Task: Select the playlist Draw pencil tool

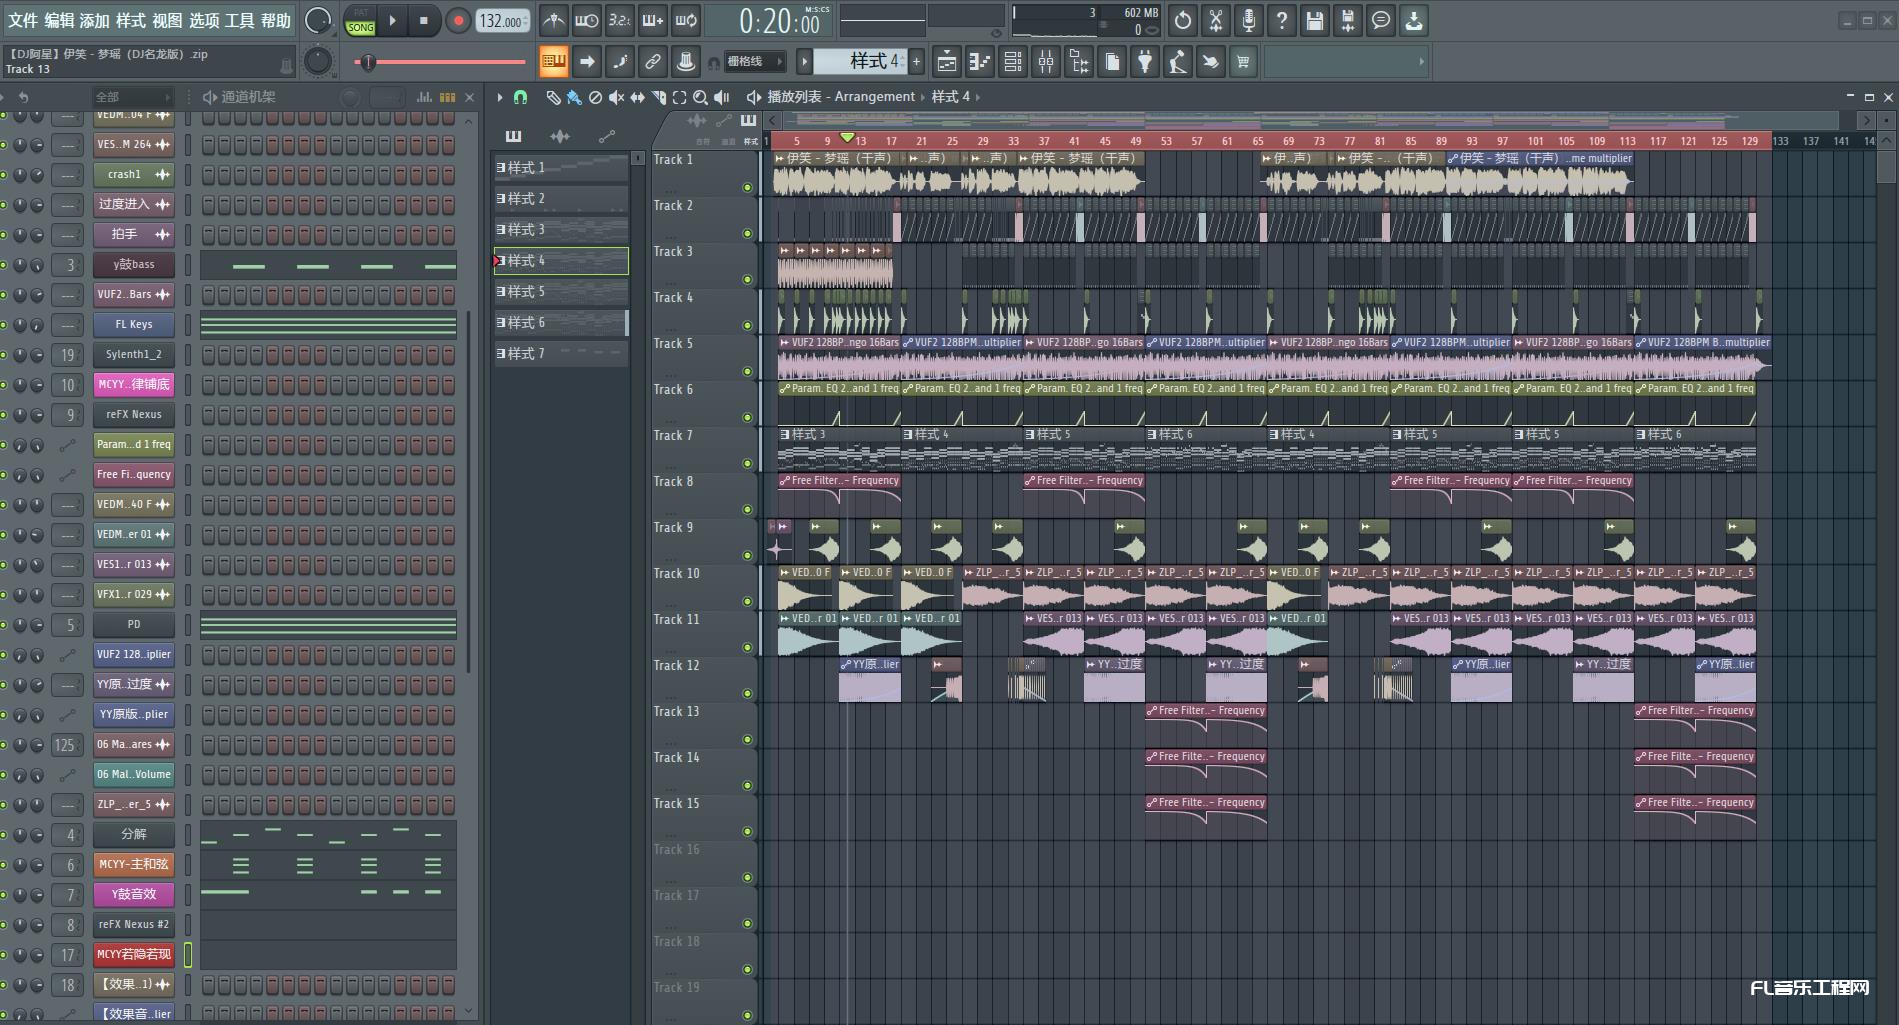Action: tap(552, 97)
